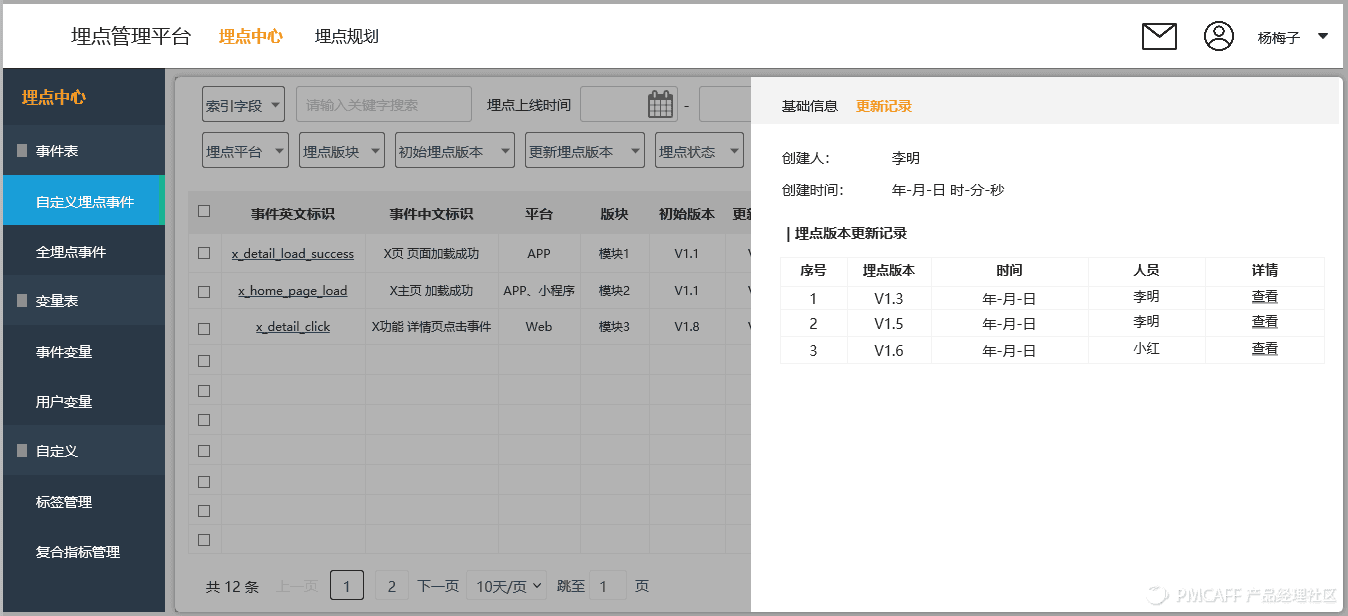Toggle the select-all checkbox in table header

coord(204,211)
